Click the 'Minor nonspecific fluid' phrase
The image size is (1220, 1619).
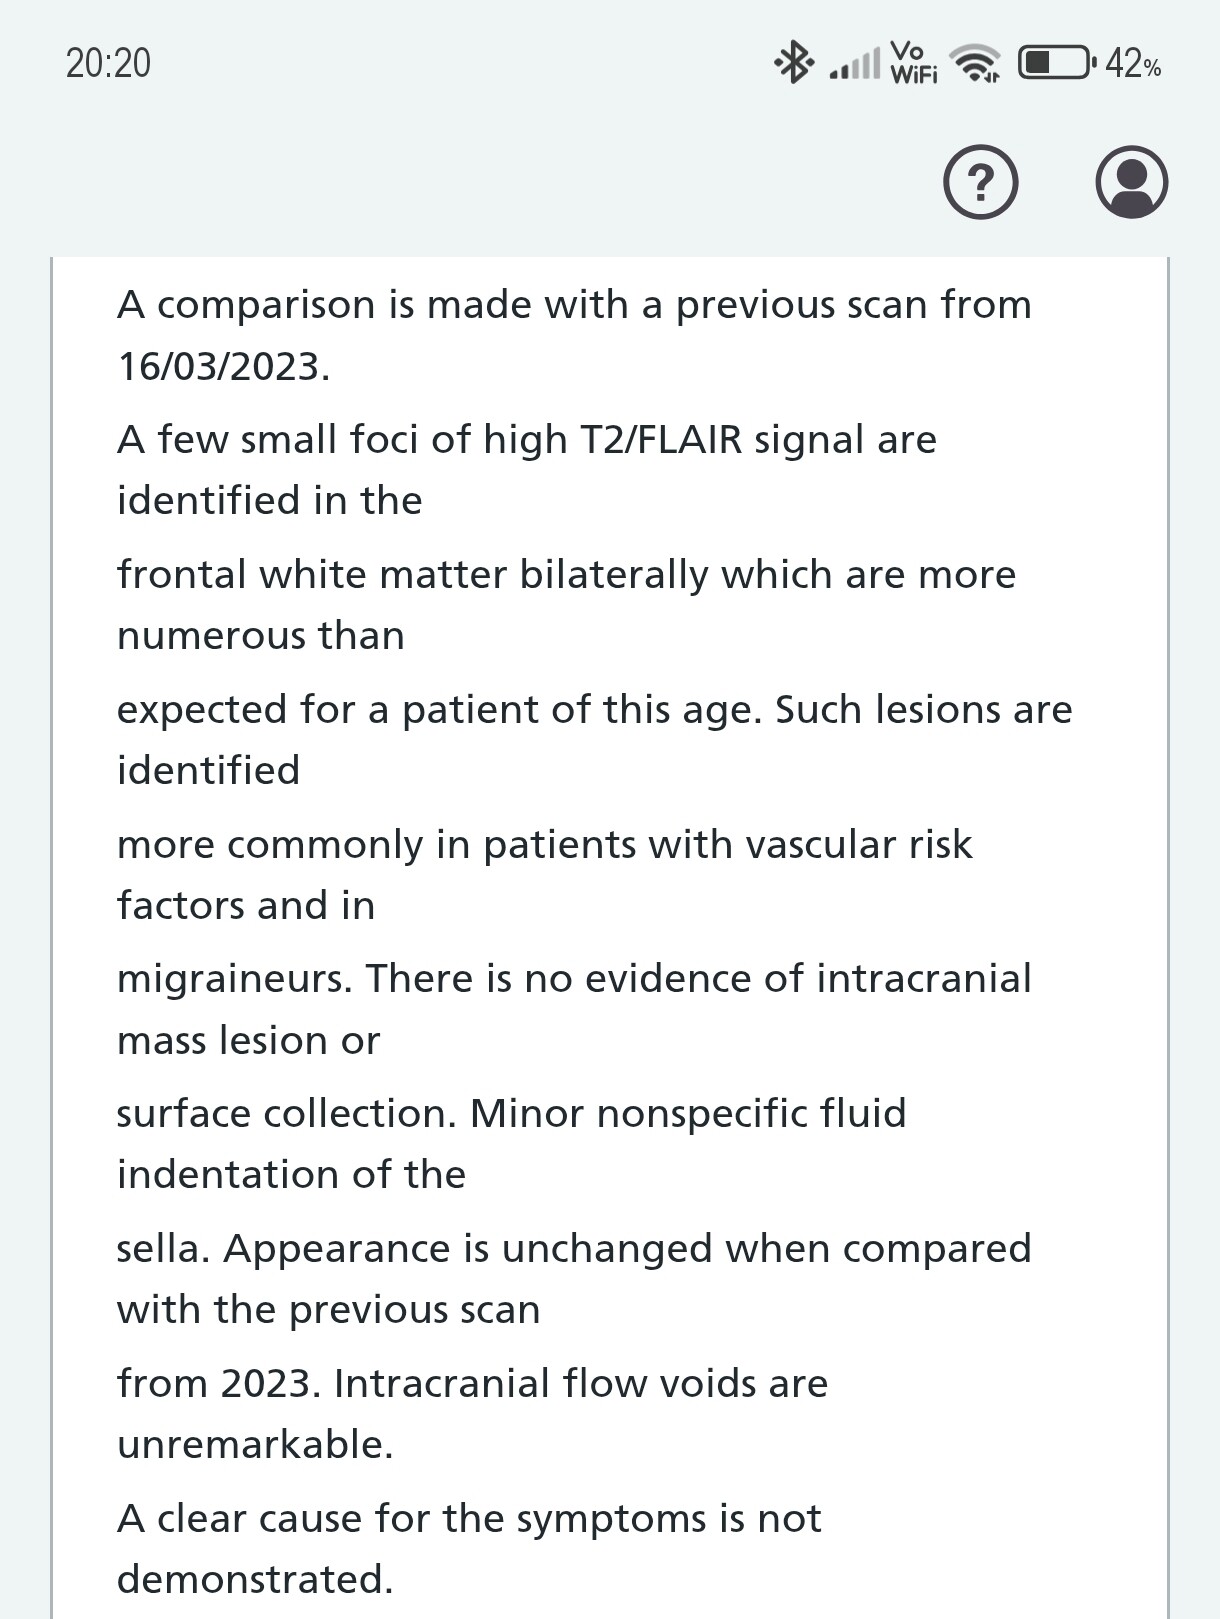687,1114
